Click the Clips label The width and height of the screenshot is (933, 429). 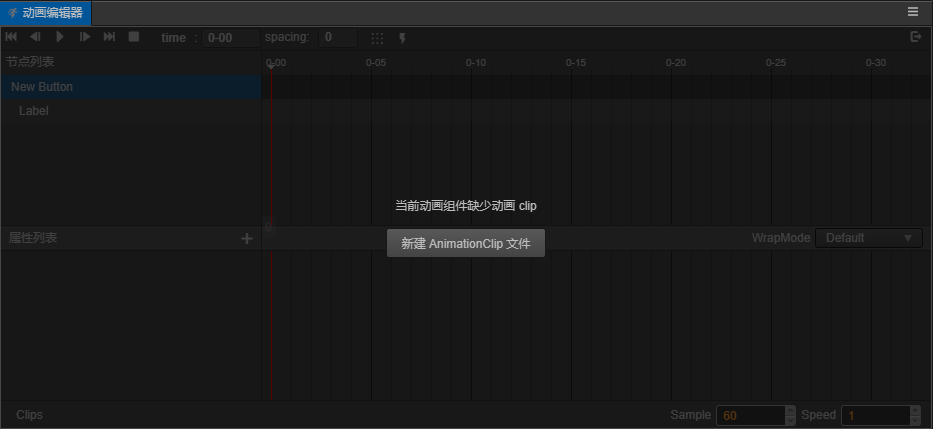[29, 415]
